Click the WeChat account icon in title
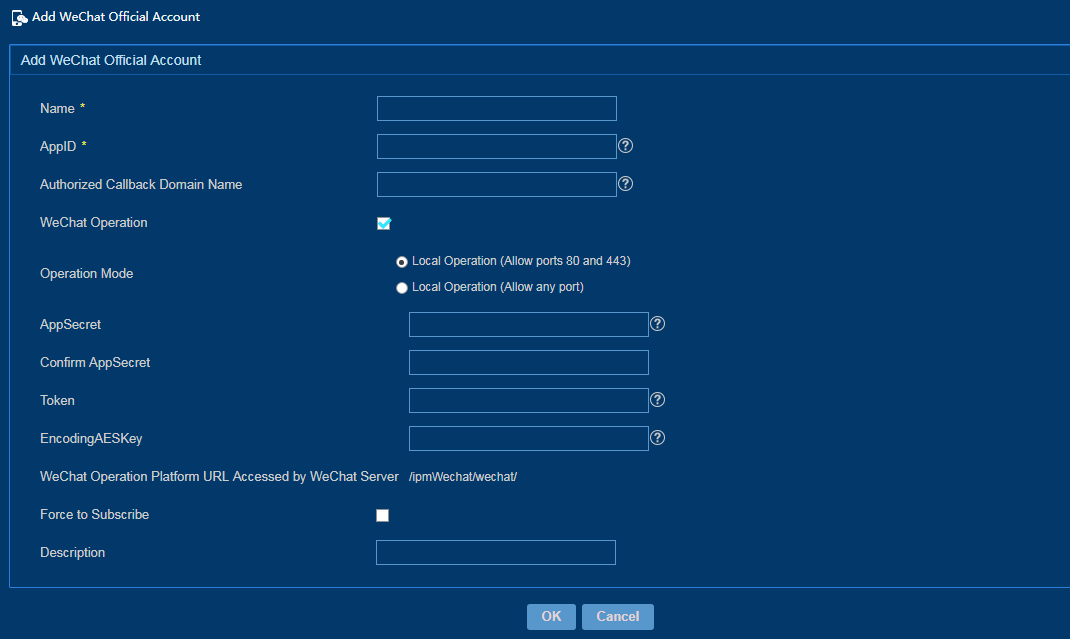 pyautogui.click(x=20, y=18)
